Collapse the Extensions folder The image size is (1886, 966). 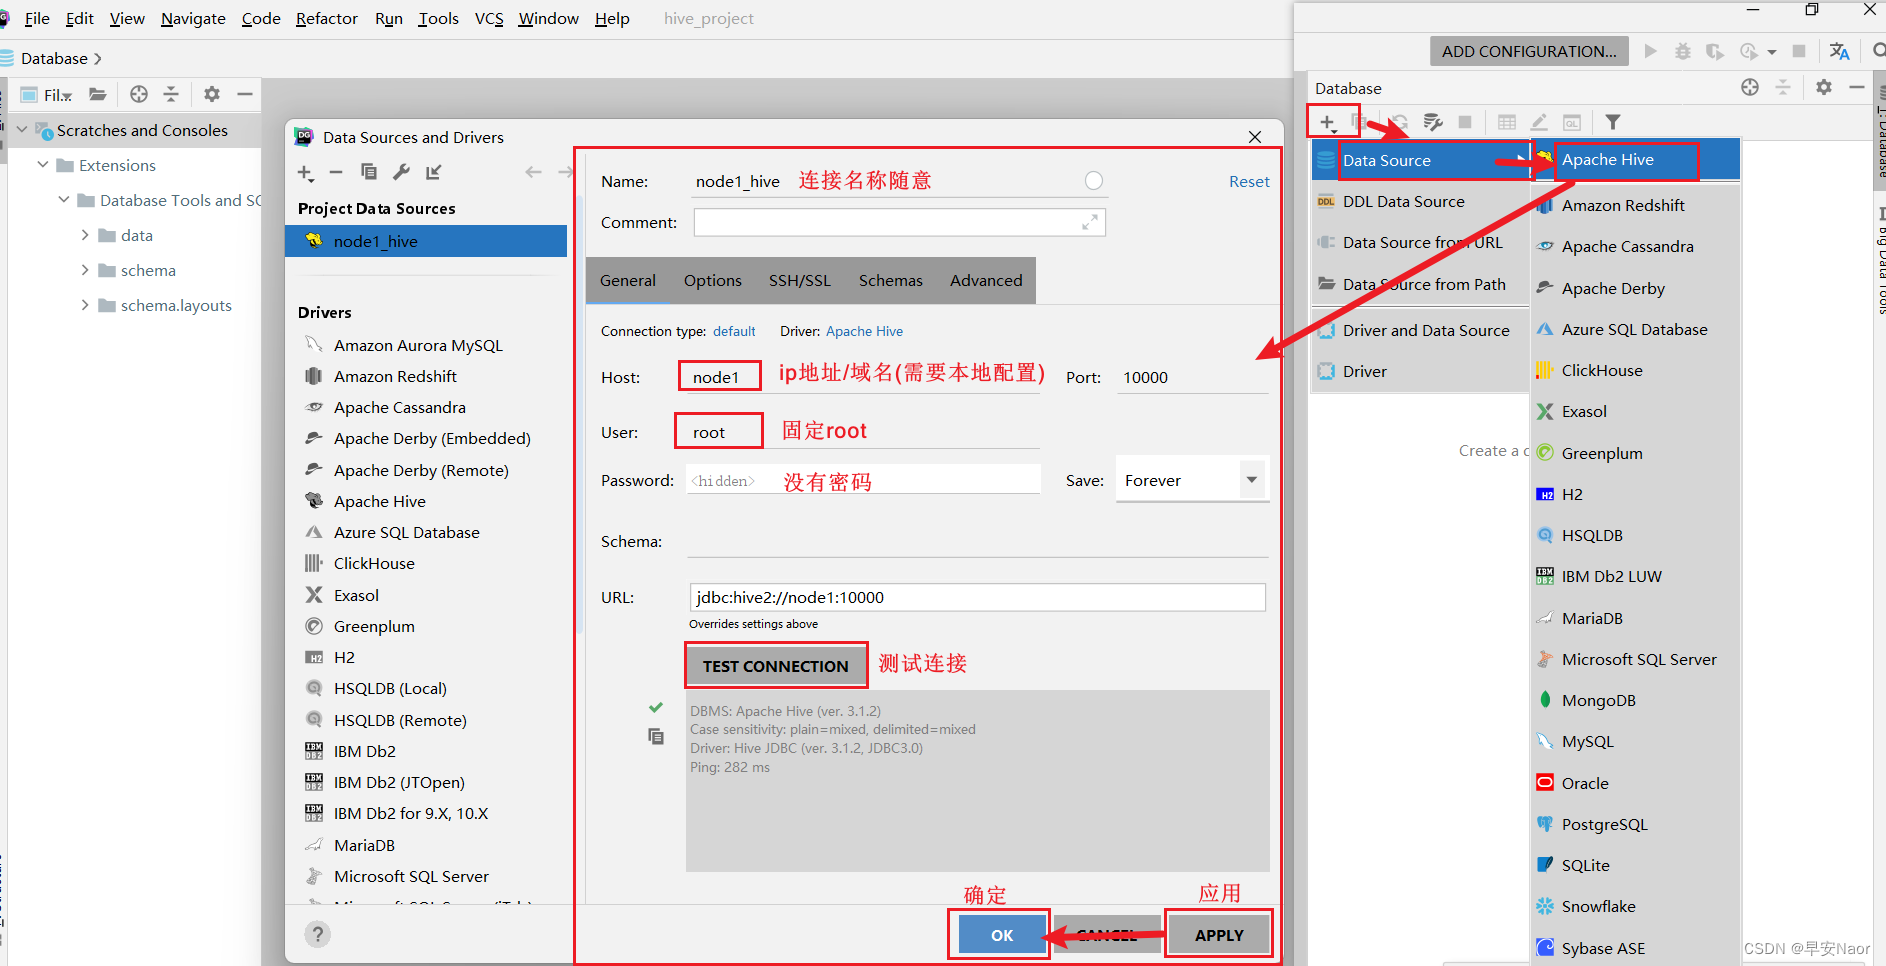(x=43, y=165)
